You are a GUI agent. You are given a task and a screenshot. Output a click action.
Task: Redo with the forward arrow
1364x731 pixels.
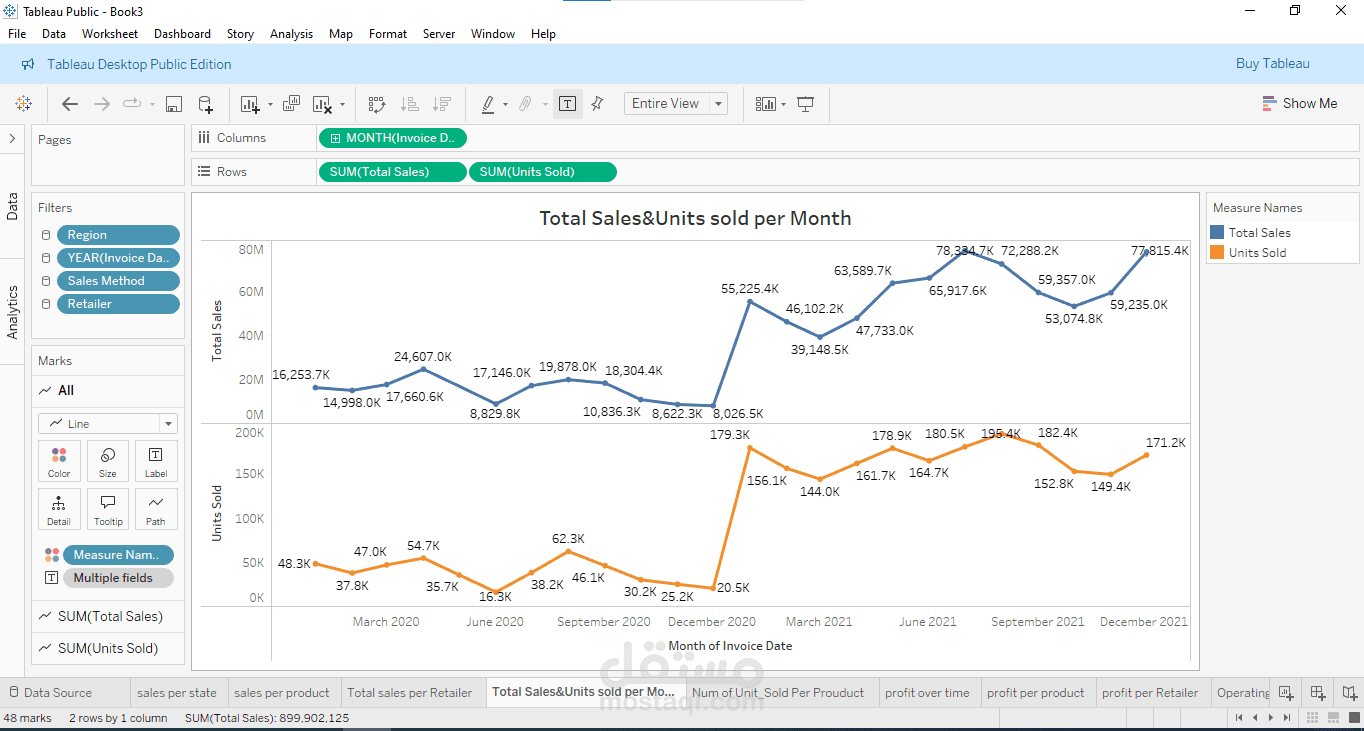(101, 104)
